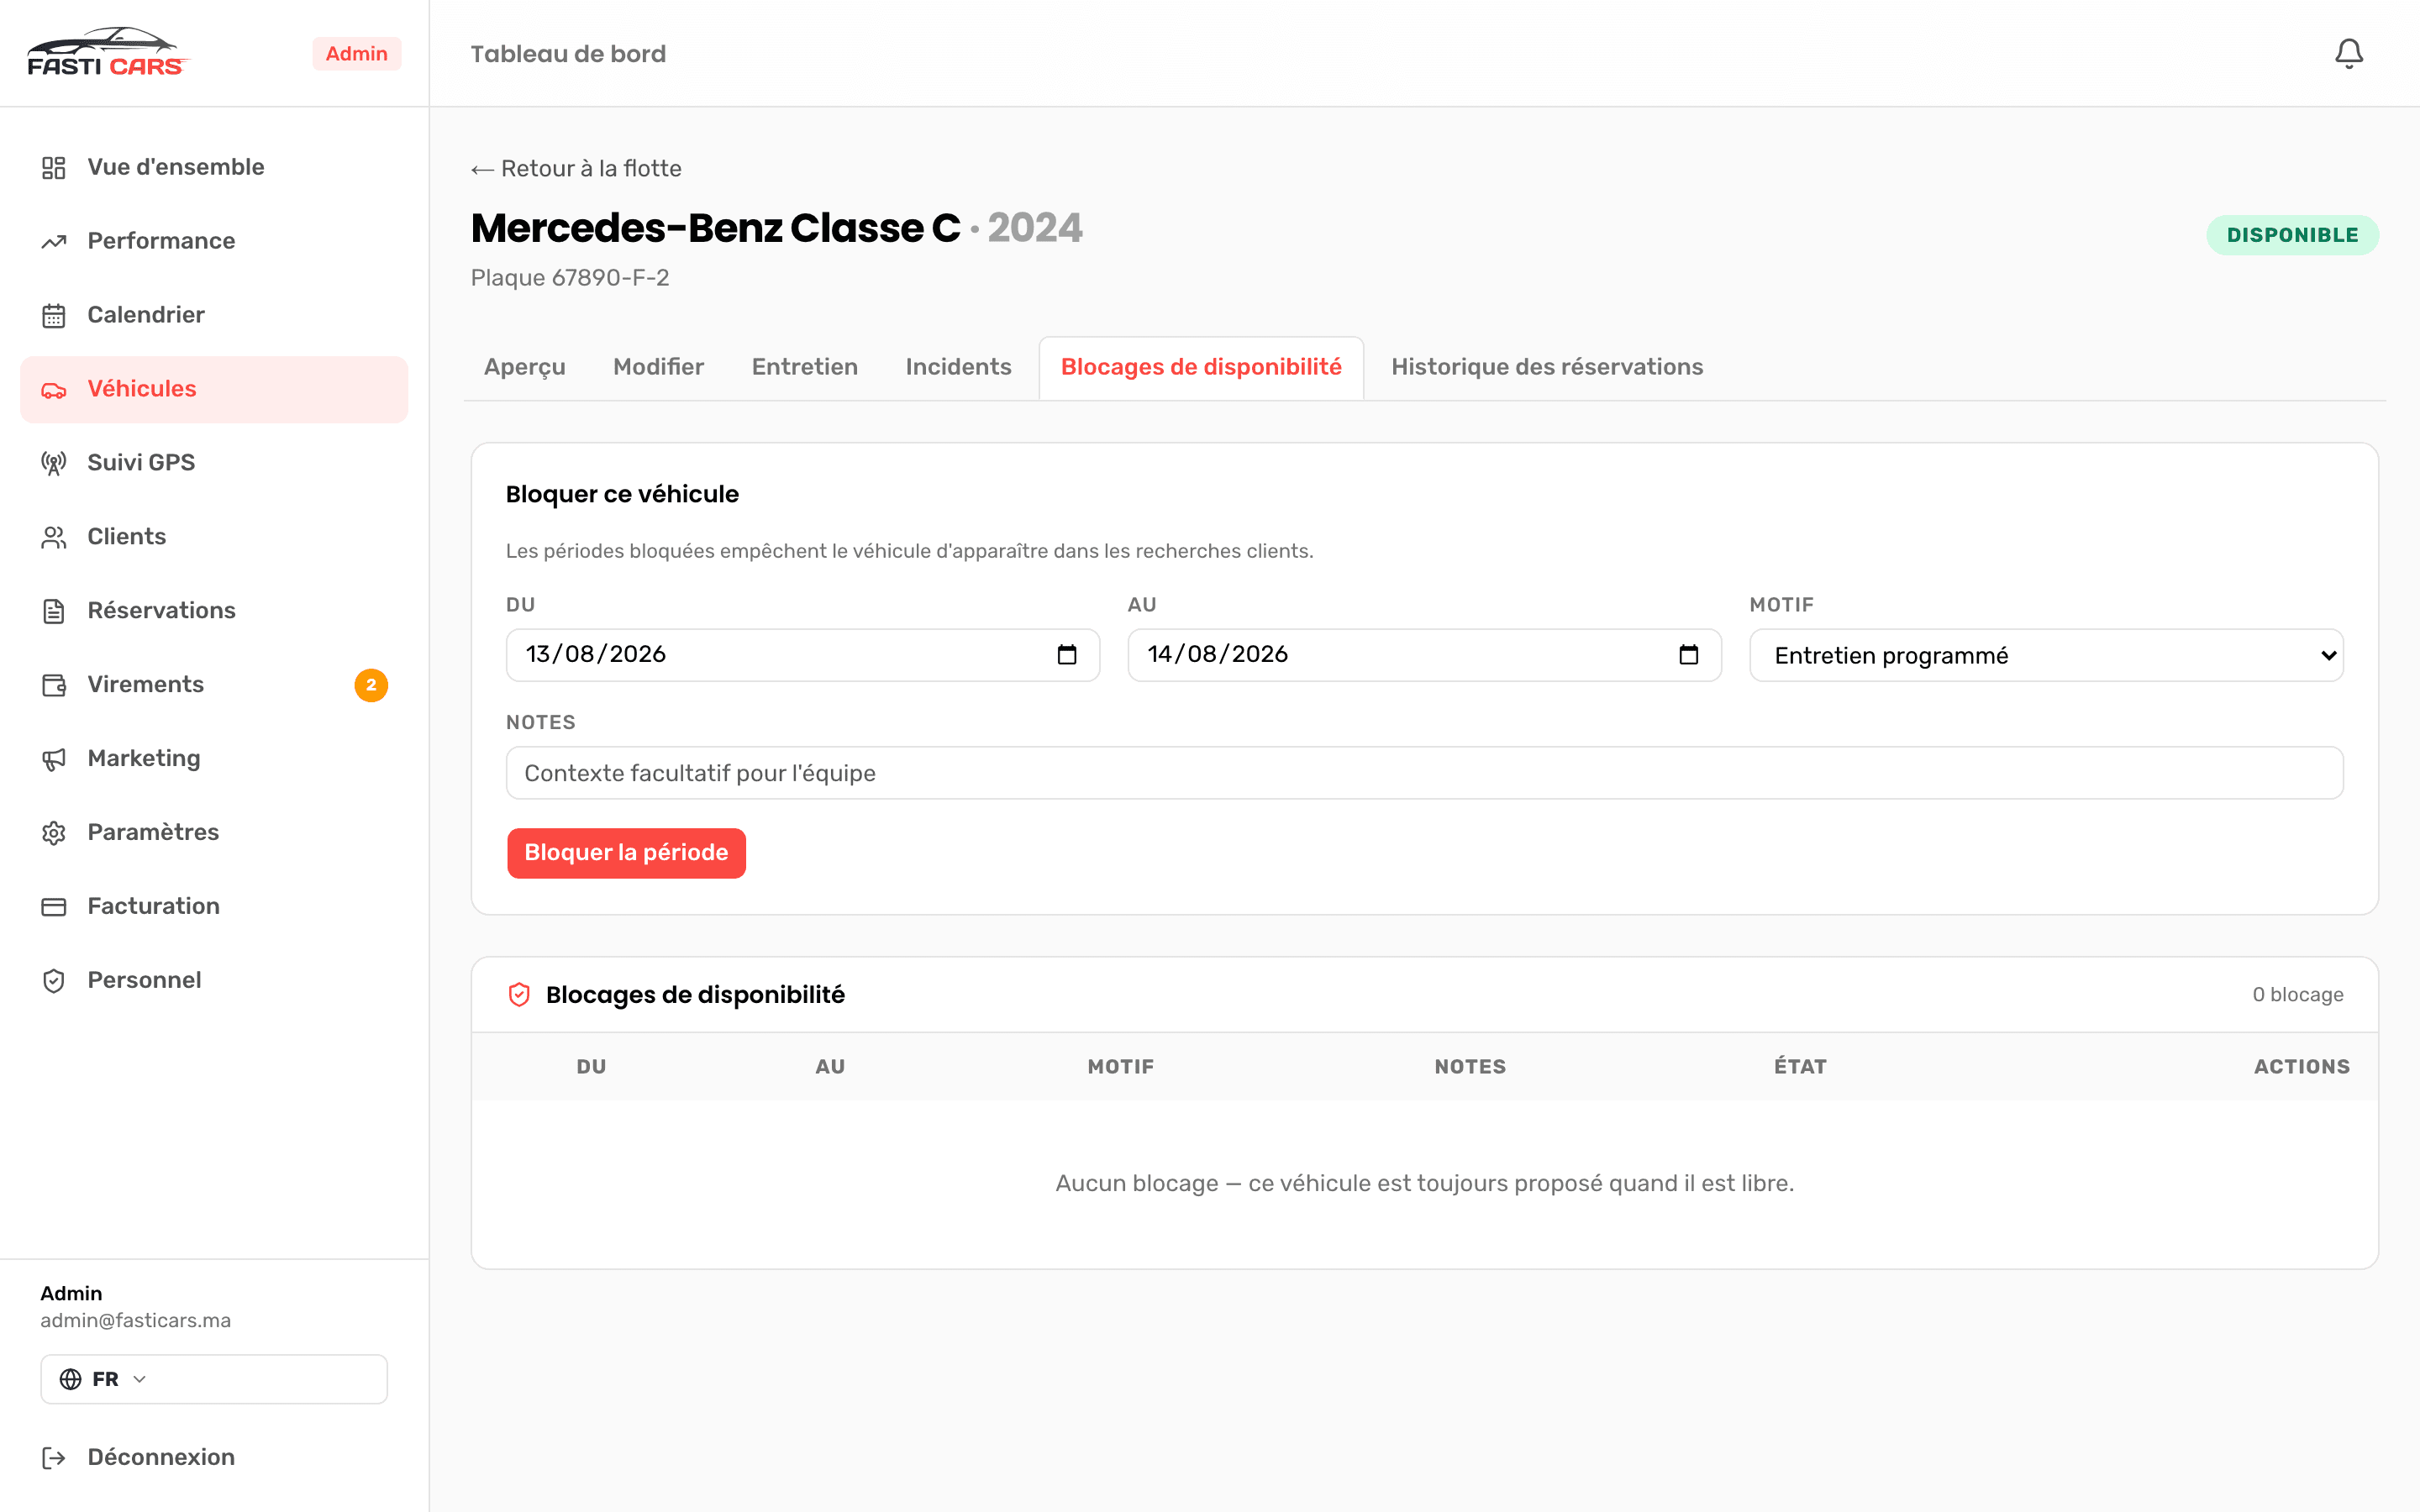Image resolution: width=2420 pixels, height=1512 pixels.
Task: Click the Virements wallet icon
Action: click(54, 685)
